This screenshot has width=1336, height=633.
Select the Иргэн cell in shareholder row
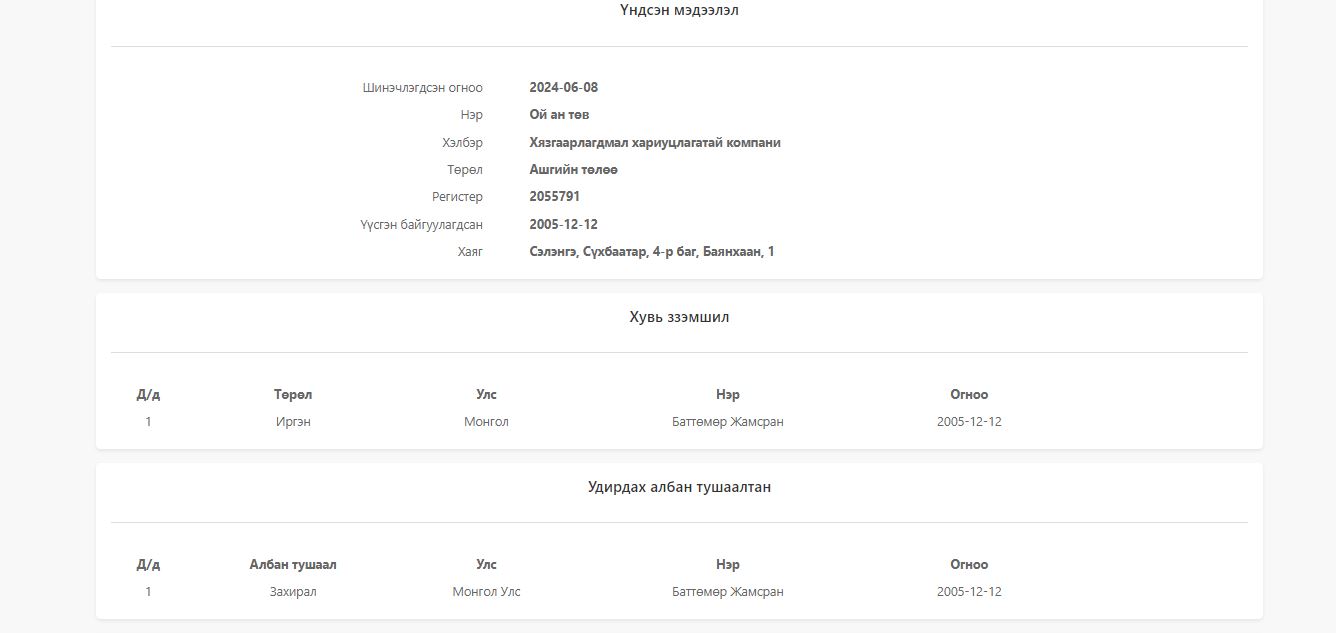(x=293, y=422)
